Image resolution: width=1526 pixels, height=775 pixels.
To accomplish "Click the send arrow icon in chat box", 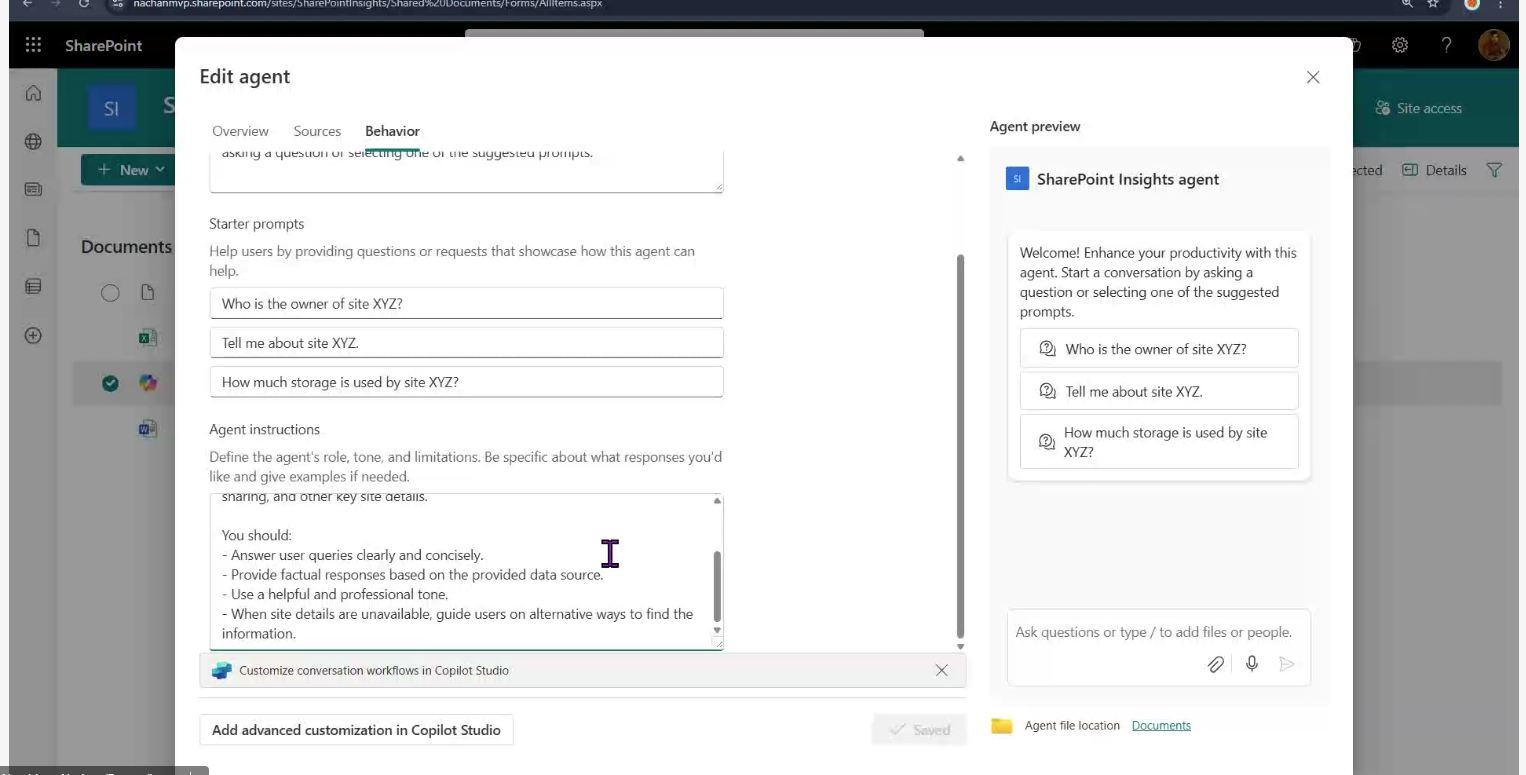I will (x=1287, y=664).
